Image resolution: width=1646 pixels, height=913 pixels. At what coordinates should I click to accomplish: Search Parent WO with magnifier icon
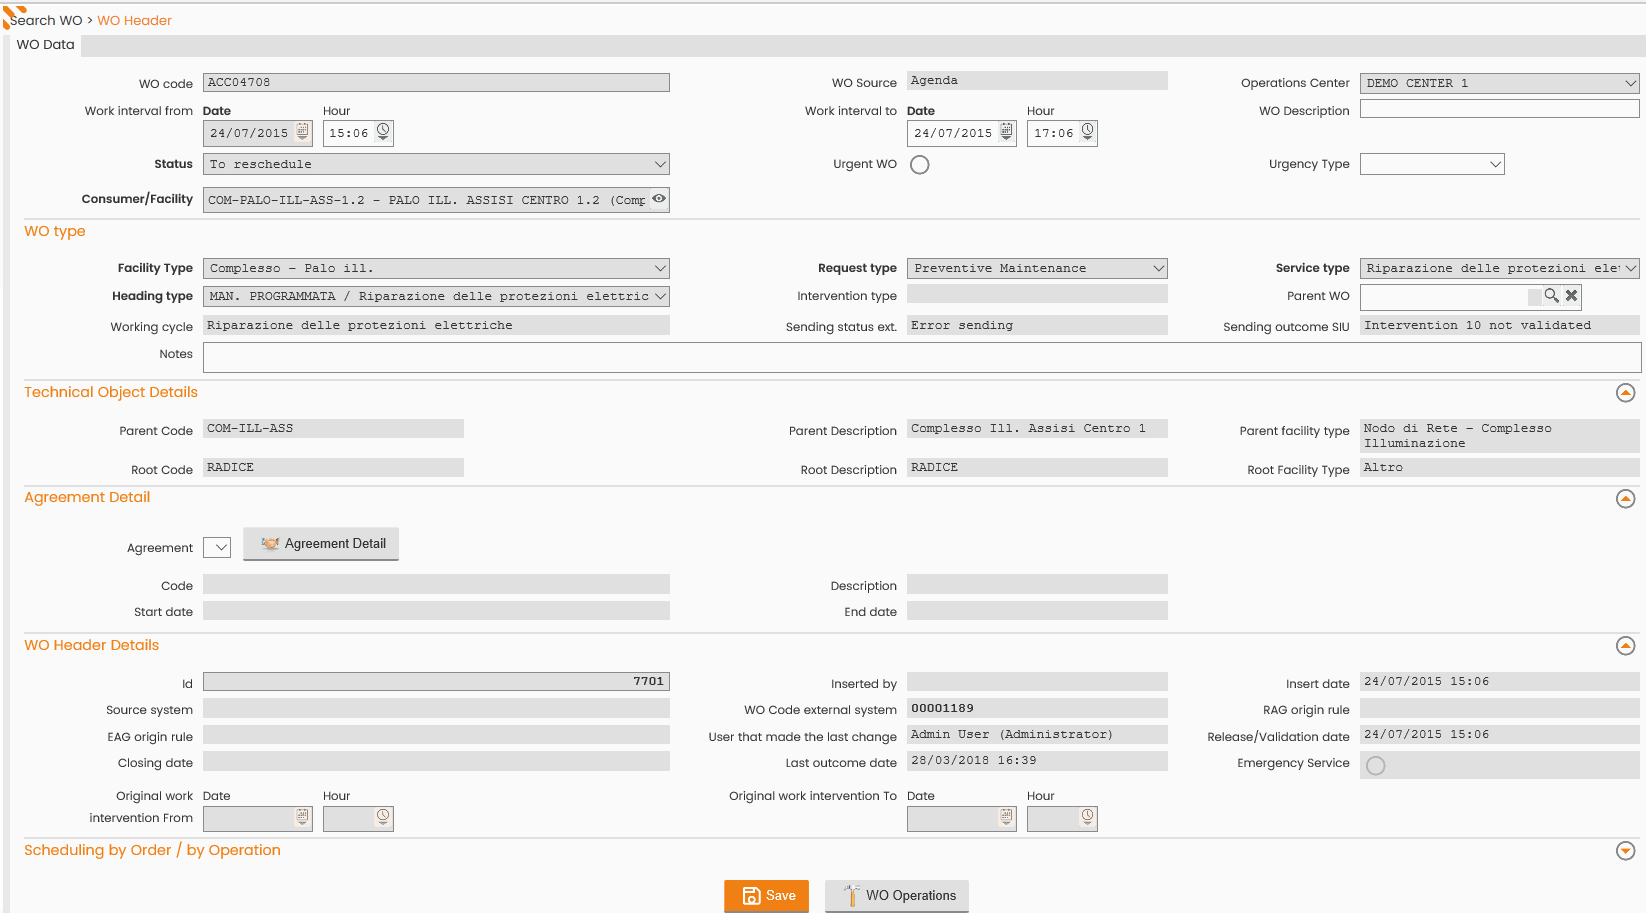tap(1552, 295)
